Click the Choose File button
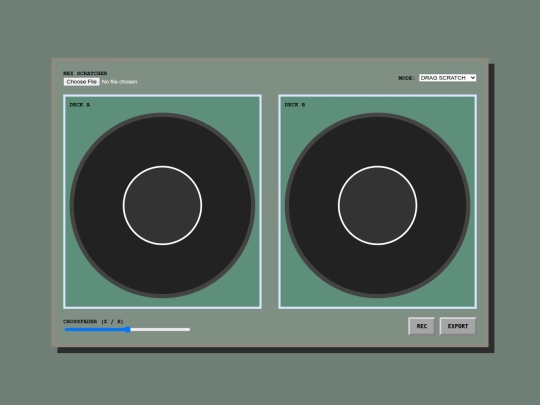This screenshot has width=540, height=405. point(82,82)
